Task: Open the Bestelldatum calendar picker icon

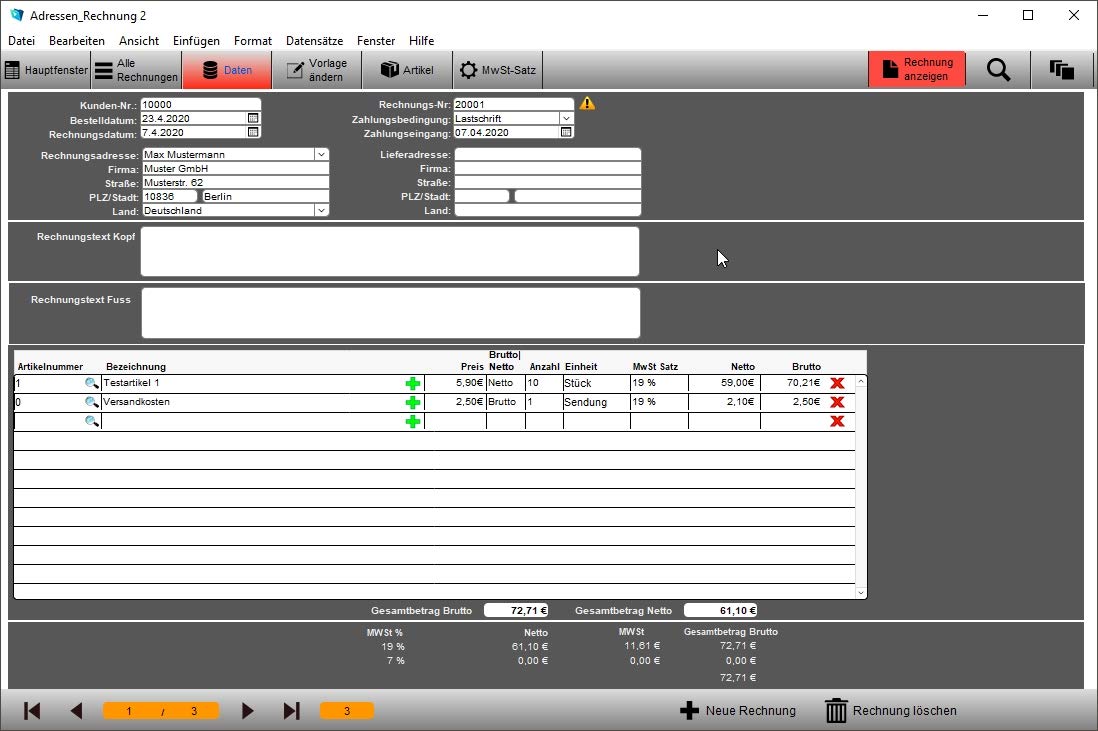Action: [x=253, y=118]
